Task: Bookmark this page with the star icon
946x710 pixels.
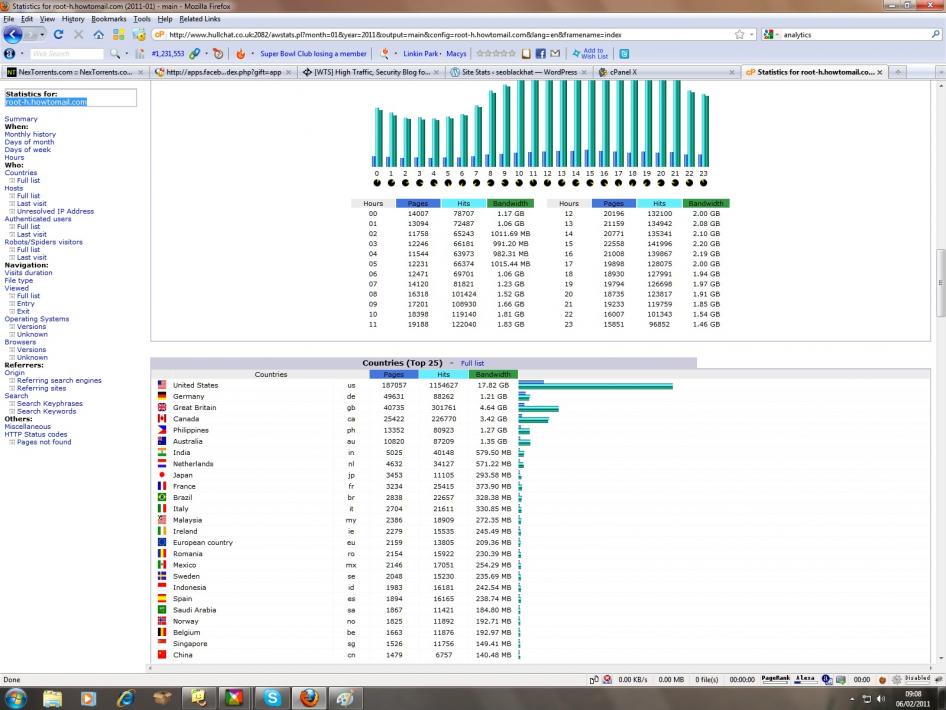Action: tap(739, 34)
